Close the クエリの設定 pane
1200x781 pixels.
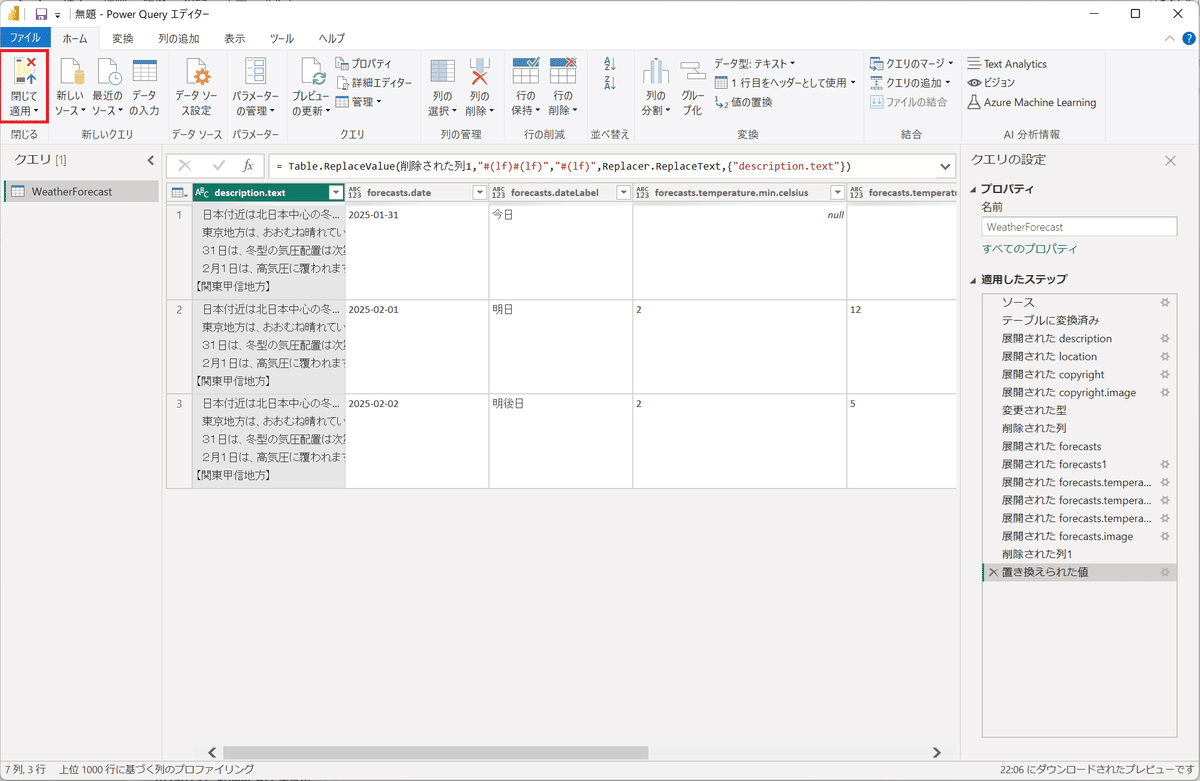[1171, 160]
